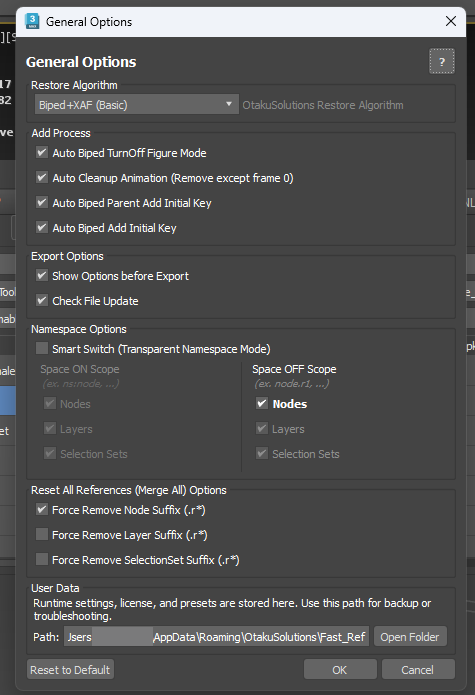This screenshot has height=695, width=475.
Task: Click the Namespace Options group label
Action: pyautogui.click(x=79, y=329)
